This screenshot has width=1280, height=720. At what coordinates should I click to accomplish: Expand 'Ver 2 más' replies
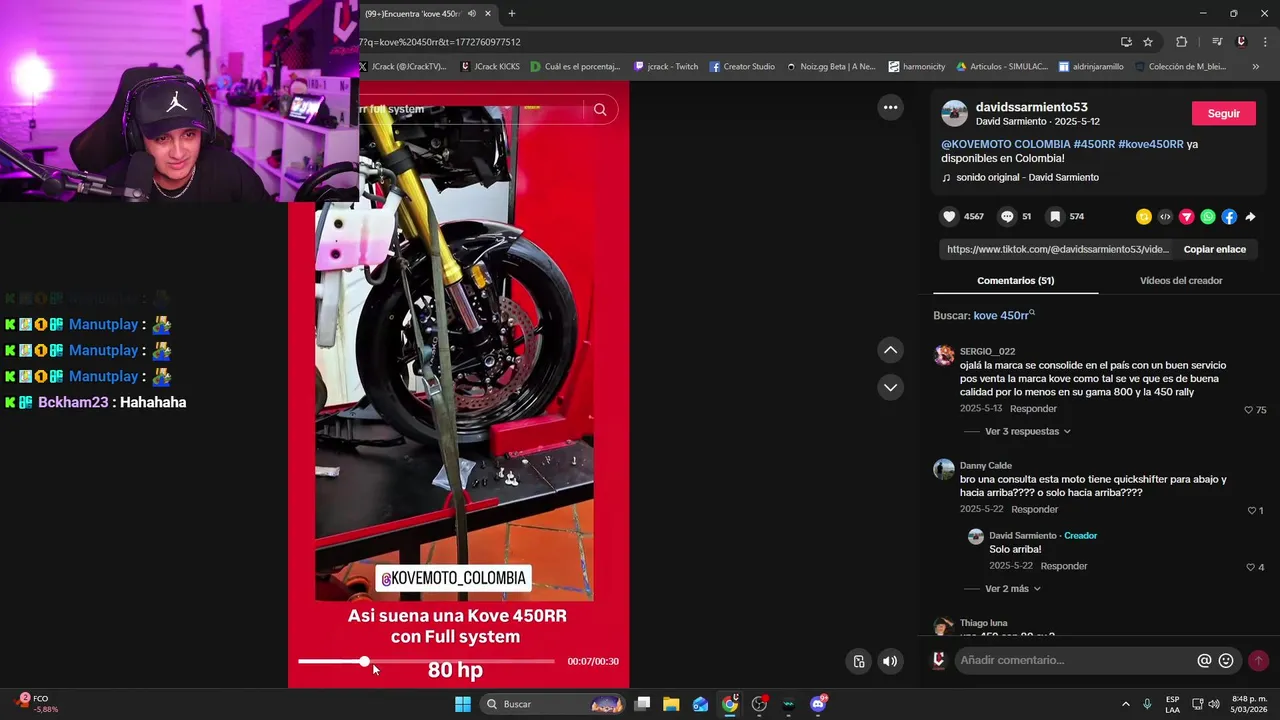click(x=1013, y=589)
